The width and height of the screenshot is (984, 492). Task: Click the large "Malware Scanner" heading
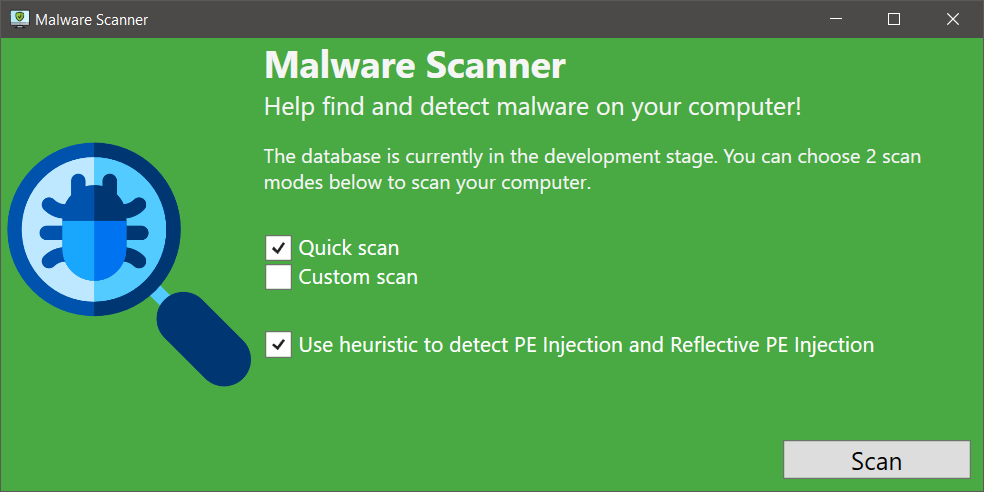[x=415, y=66]
